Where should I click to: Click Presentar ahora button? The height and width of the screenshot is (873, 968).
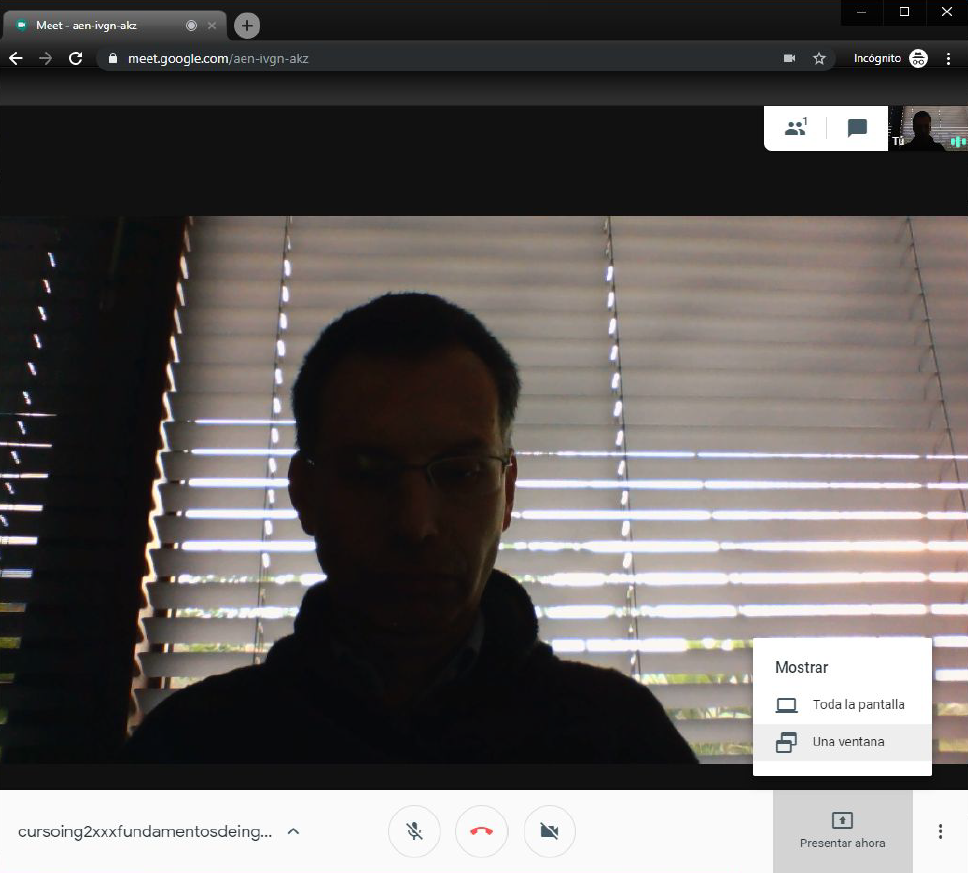(x=843, y=831)
